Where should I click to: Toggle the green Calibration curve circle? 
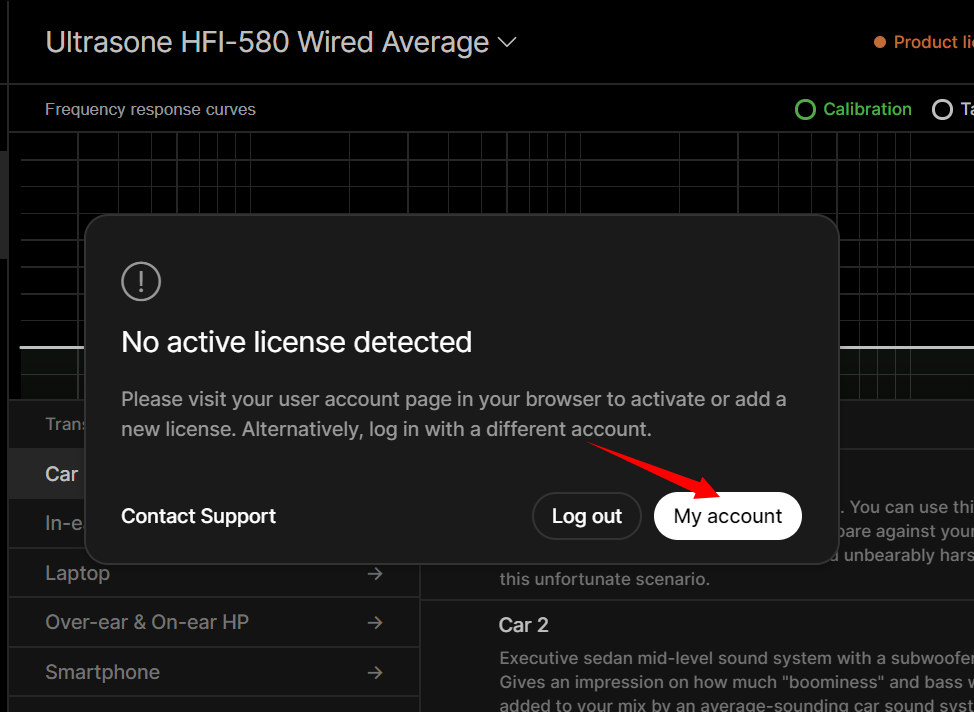tap(805, 110)
